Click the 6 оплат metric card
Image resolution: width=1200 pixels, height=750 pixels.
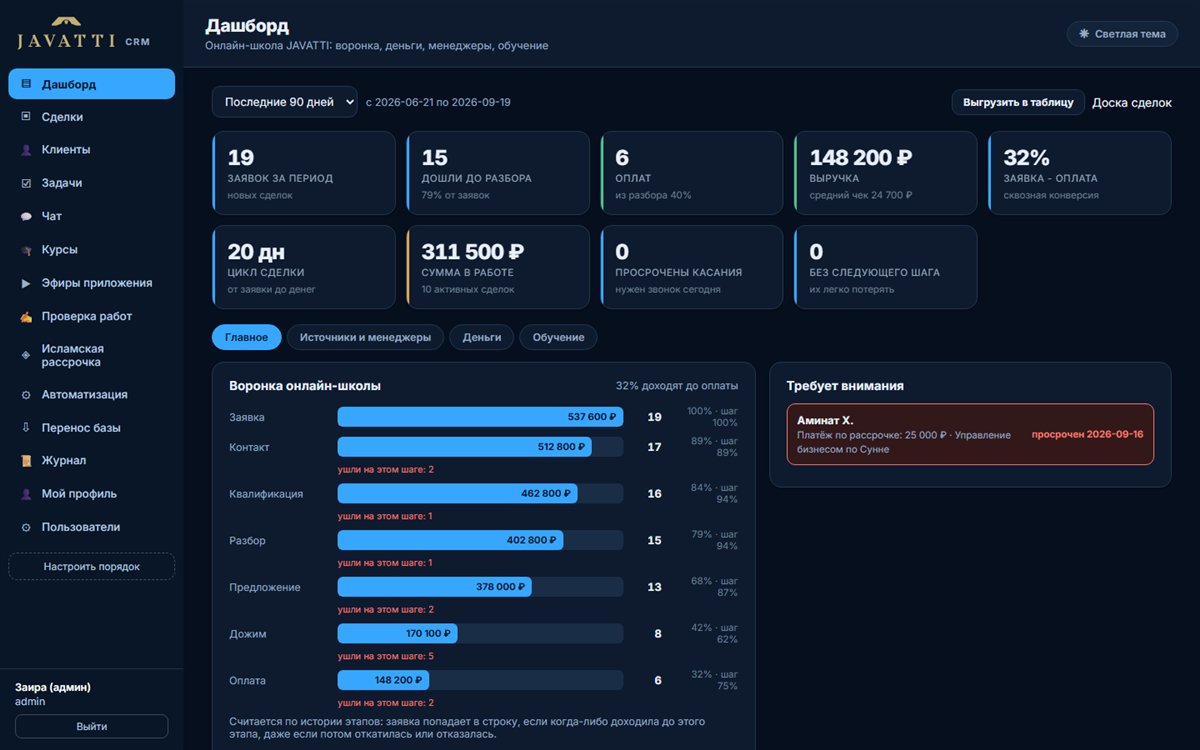click(692, 173)
